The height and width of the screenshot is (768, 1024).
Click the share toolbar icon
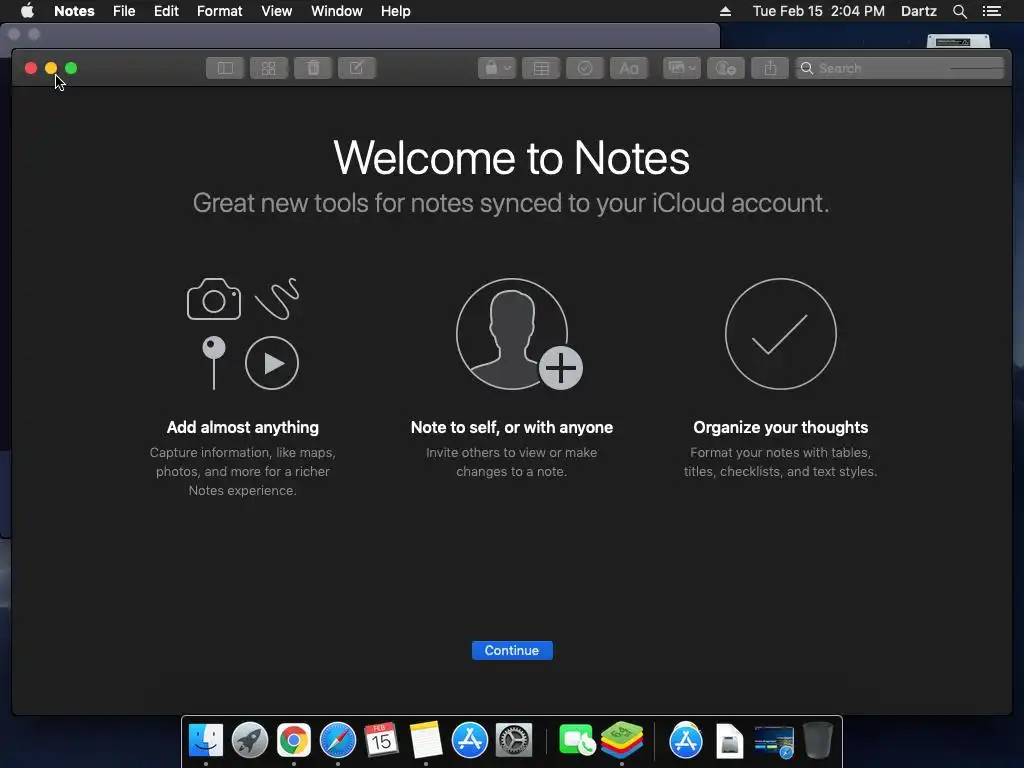click(770, 69)
